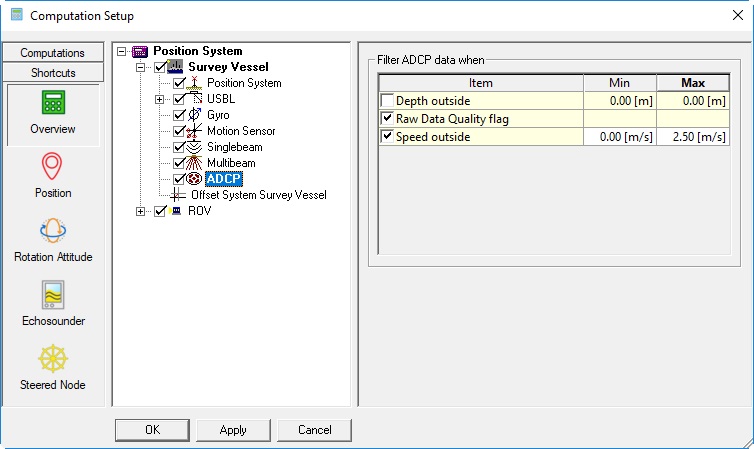Click the Apply button
The image size is (754, 449).
(x=233, y=430)
